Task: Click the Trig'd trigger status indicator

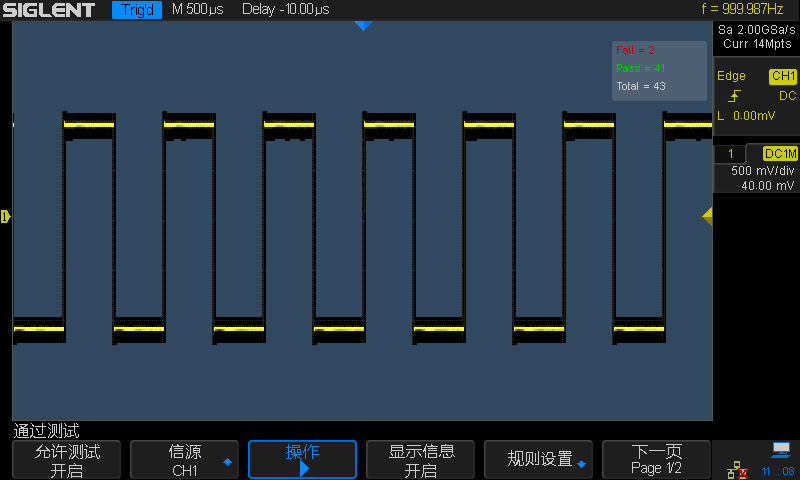Action: click(137, 10)
